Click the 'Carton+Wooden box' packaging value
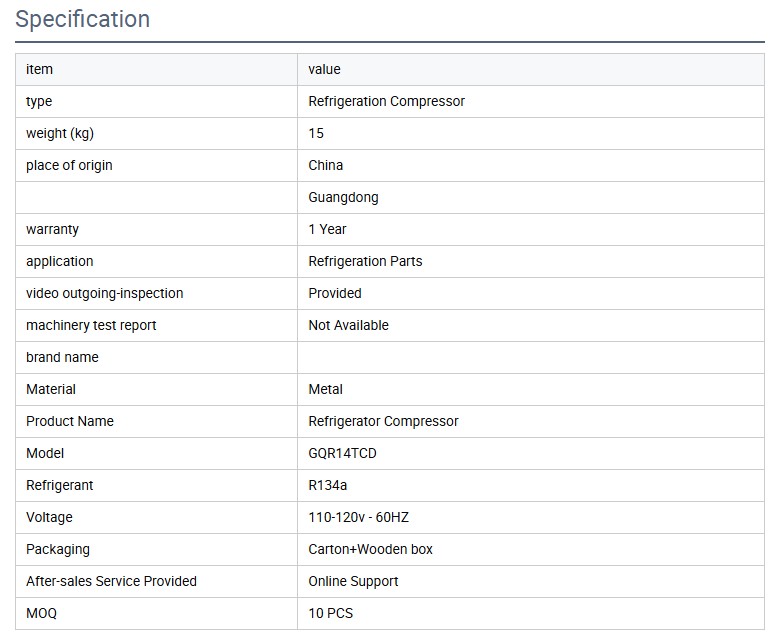Image resolution: width=776 pixels, height=640 pixels. (x=370, y=549)
